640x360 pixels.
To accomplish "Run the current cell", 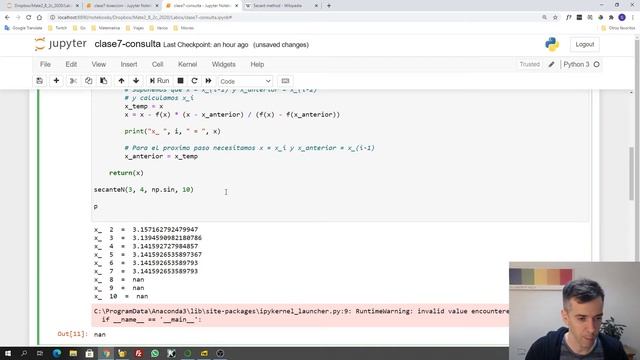I will coord(159,81).
